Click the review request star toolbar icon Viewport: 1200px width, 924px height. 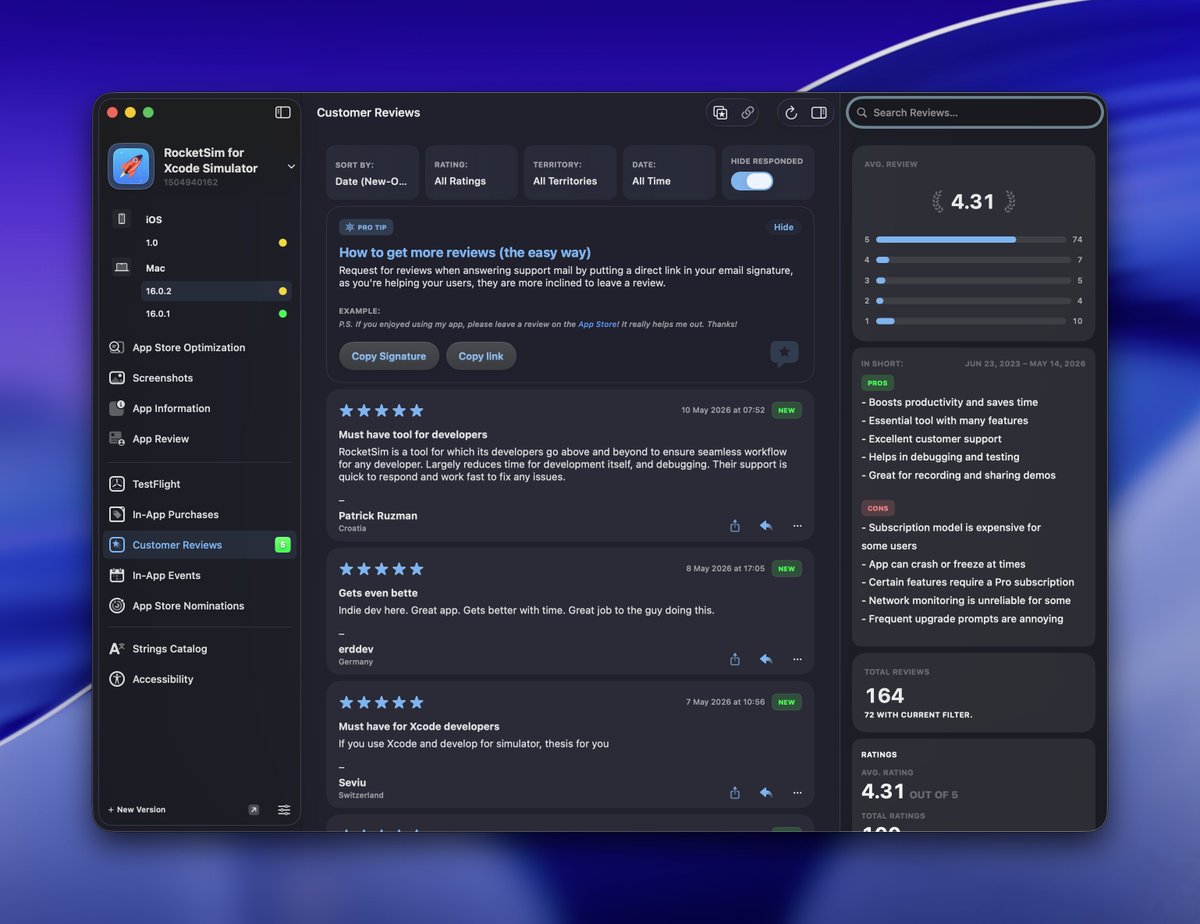click(x=720, y=113)
